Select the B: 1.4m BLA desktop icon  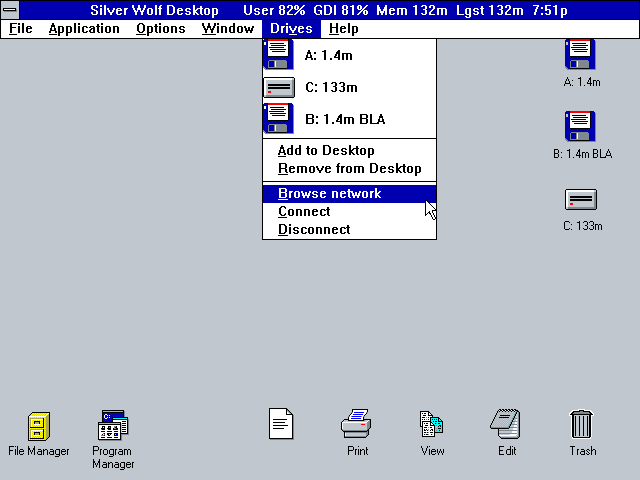click(x=580, y=127)
